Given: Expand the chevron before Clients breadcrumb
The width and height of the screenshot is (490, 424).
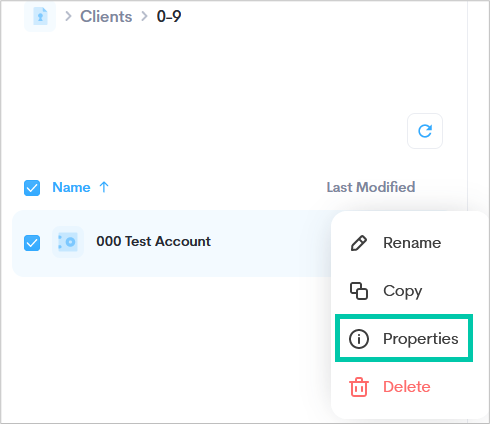Looking at the screenshot, I should (68, 16).
